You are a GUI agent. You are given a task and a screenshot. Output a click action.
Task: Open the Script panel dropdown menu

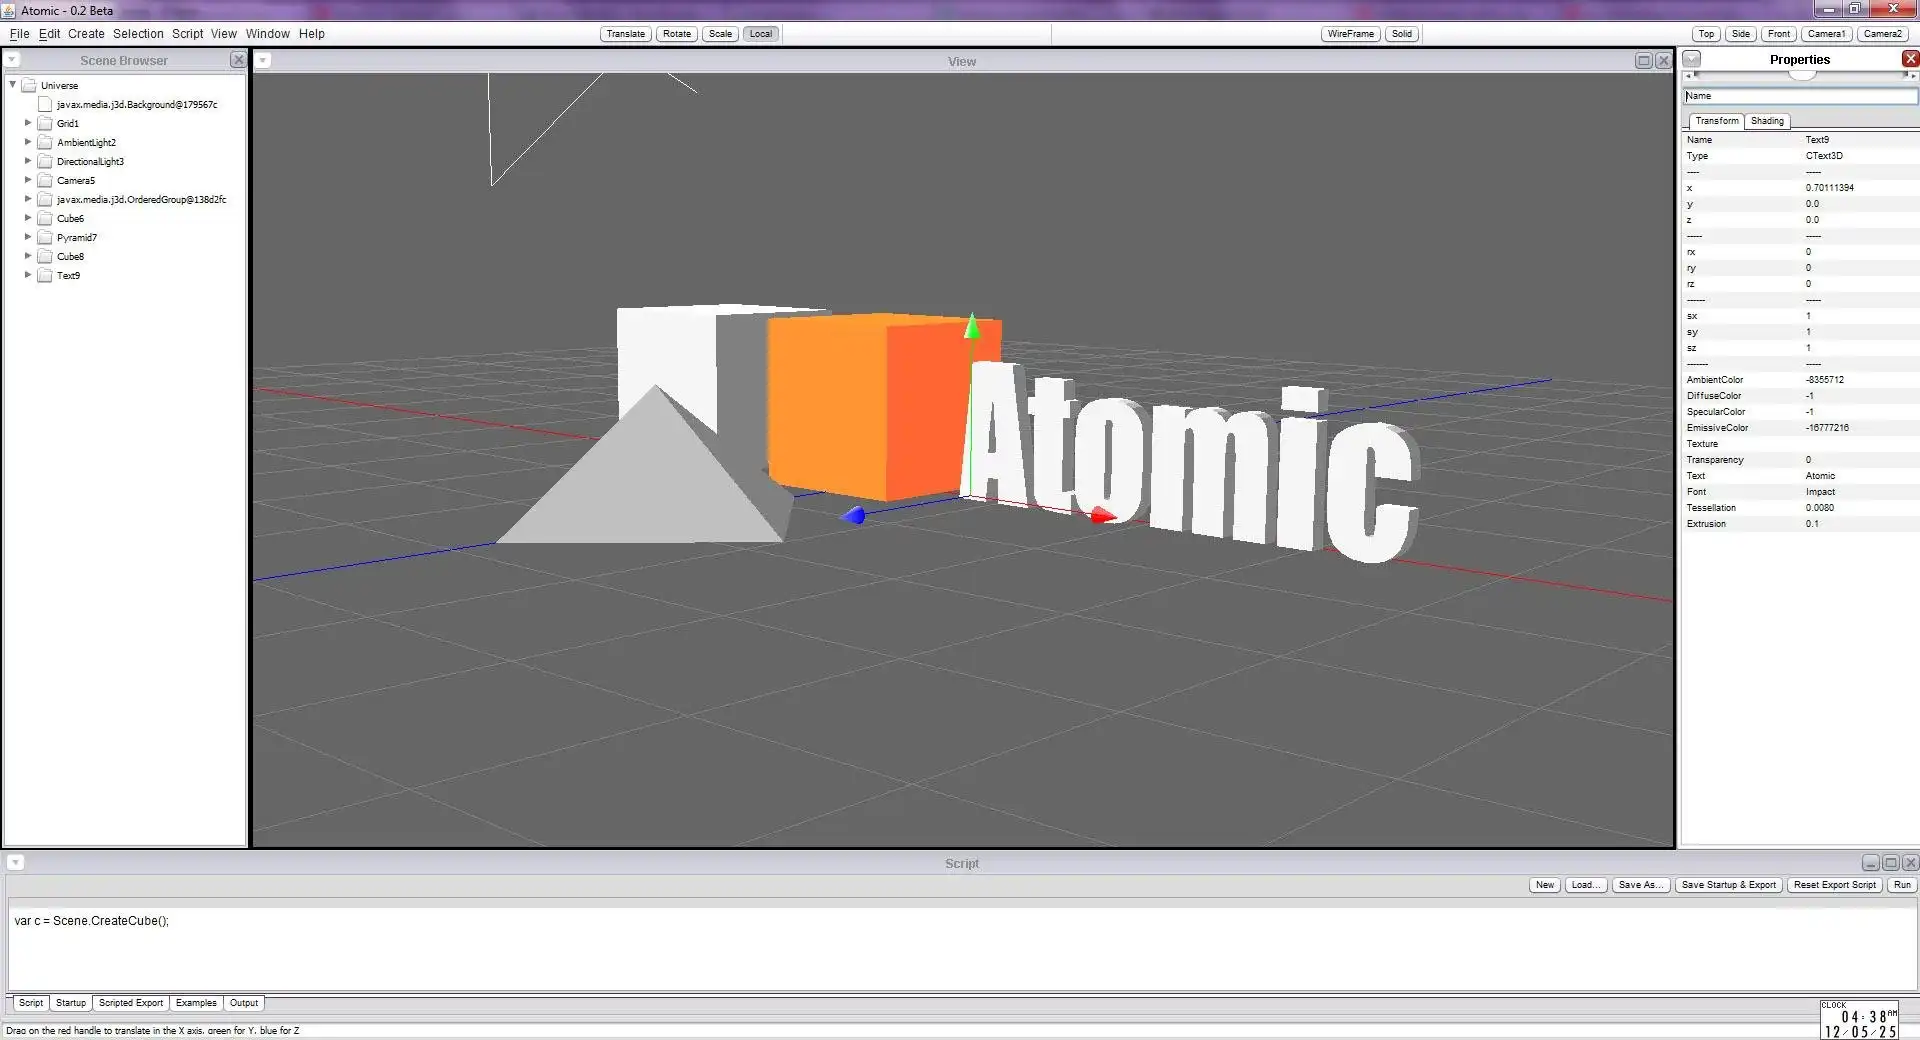tap(16, 863)
